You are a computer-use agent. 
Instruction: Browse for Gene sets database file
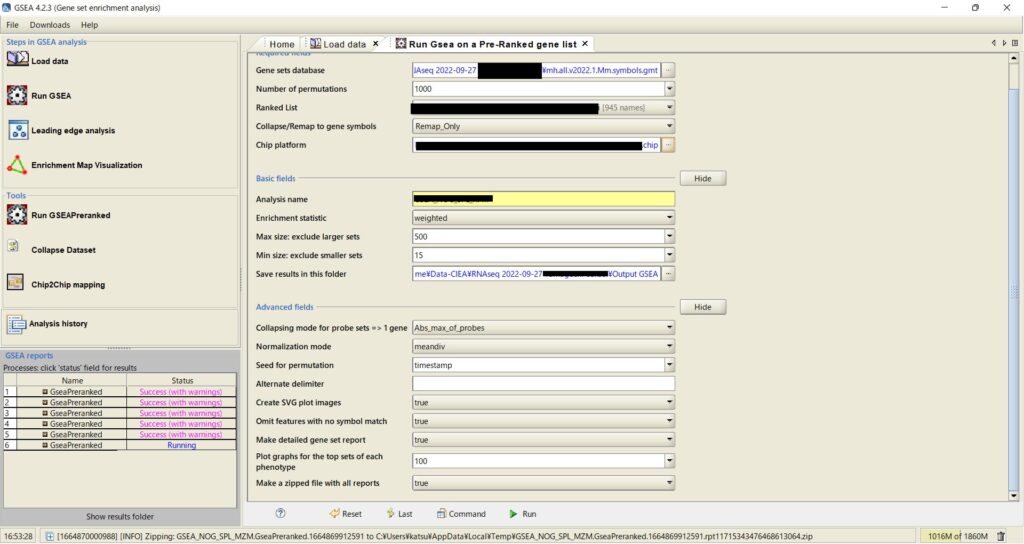pyautogui.click(x=668, y=70)
